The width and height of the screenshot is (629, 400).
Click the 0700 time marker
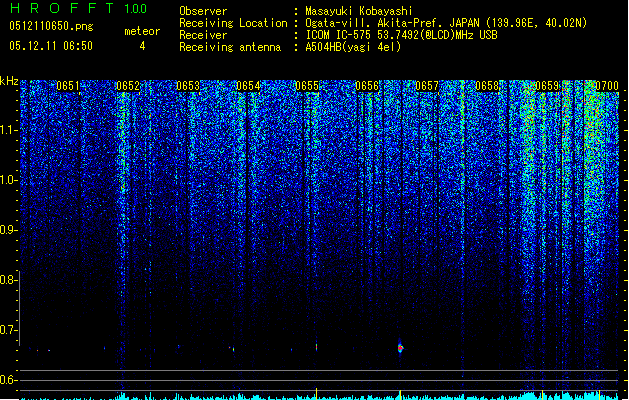(607, 86)
